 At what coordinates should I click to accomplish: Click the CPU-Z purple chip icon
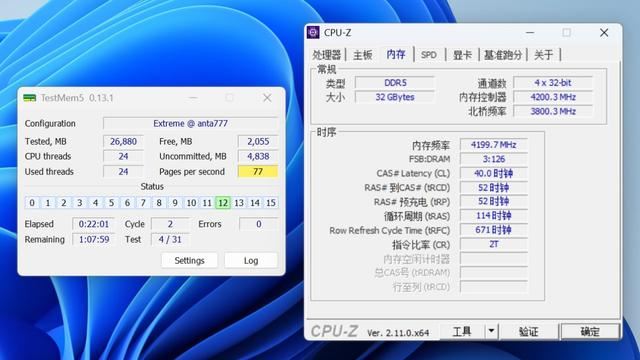[313, 32]
